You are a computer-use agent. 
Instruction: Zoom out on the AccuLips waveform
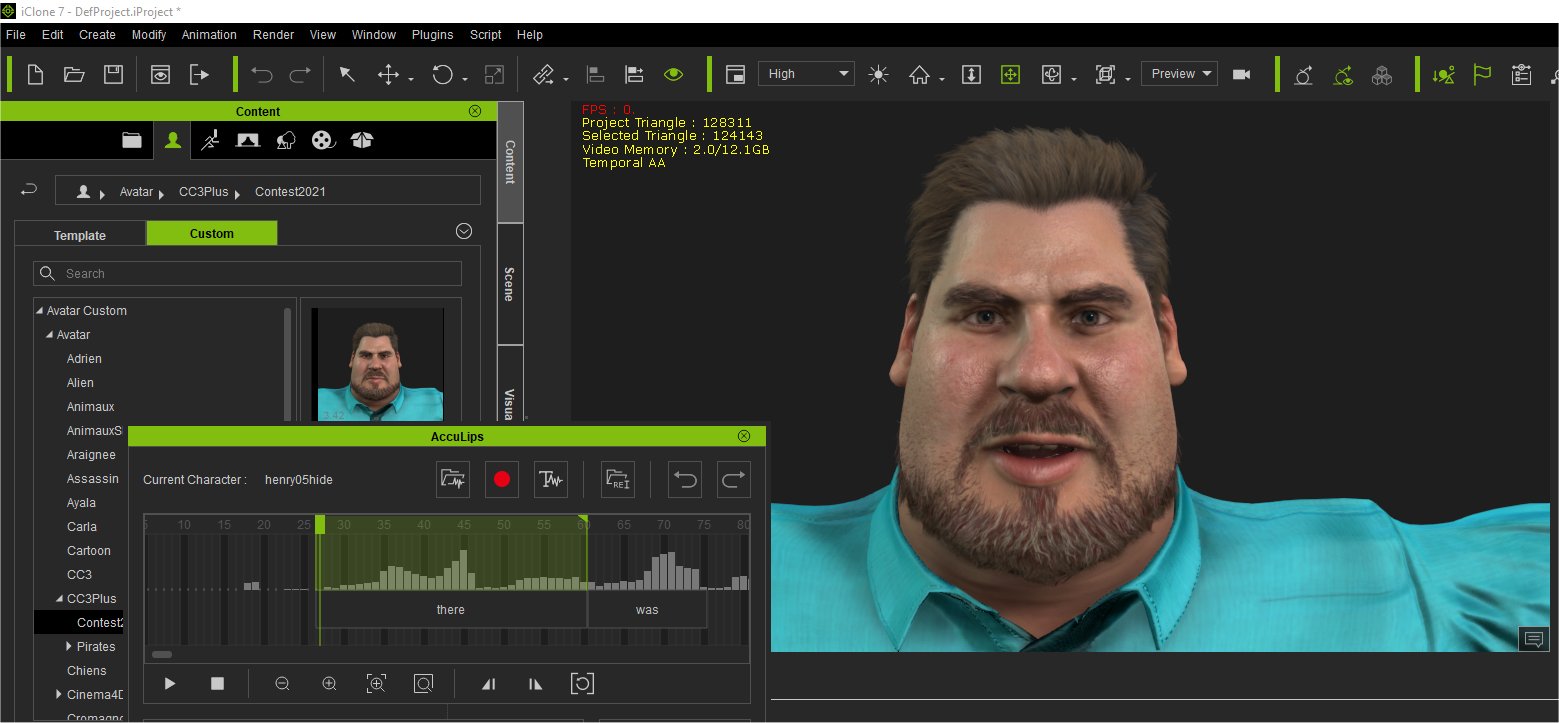pos(282,684)
